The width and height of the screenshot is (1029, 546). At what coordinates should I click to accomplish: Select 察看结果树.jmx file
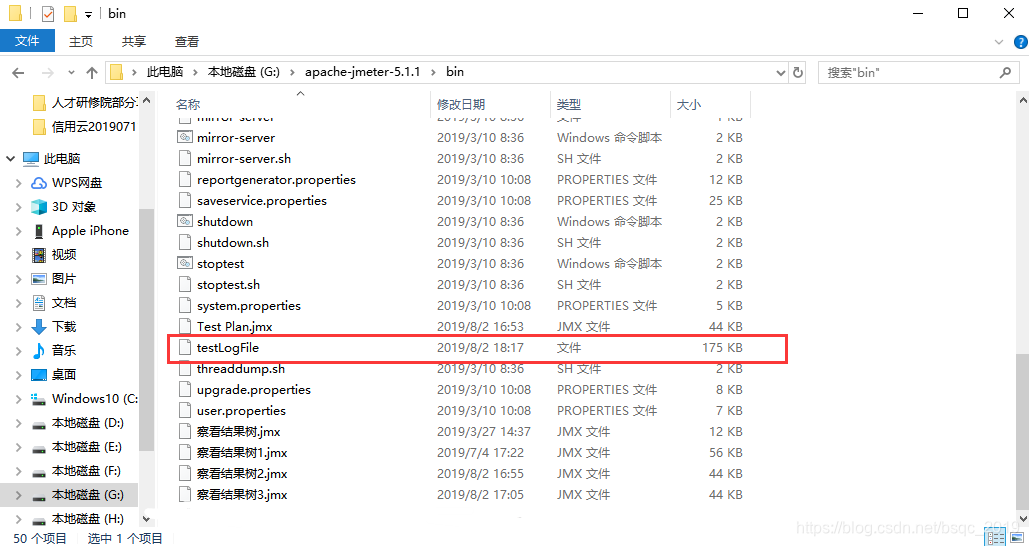(x=239, y=431)
